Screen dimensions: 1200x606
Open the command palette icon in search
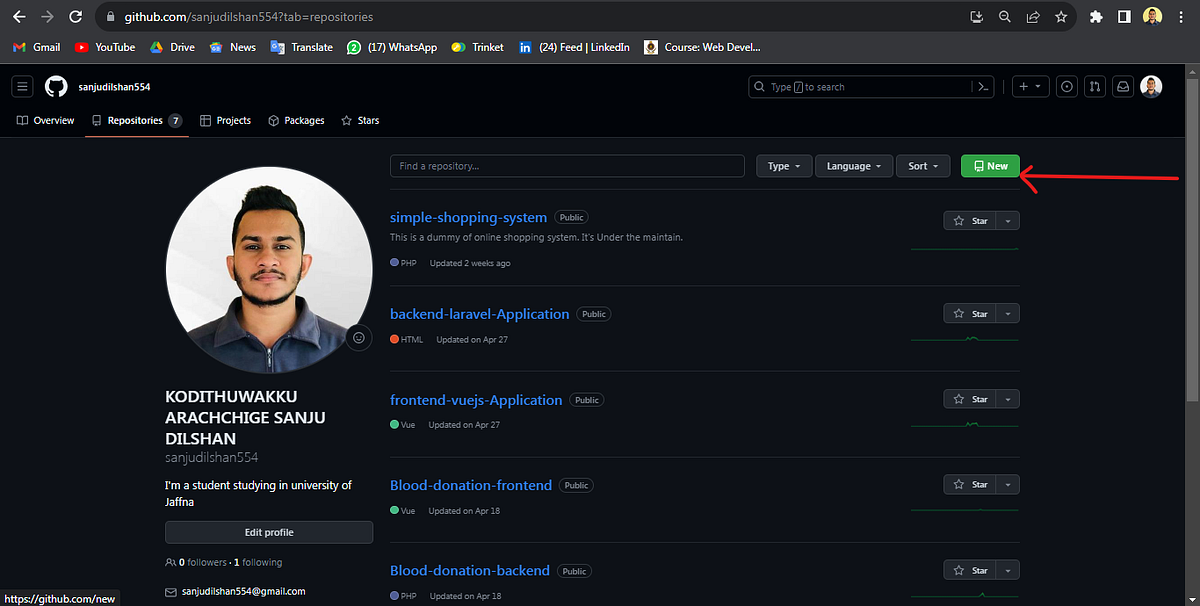tap(982, 86)
